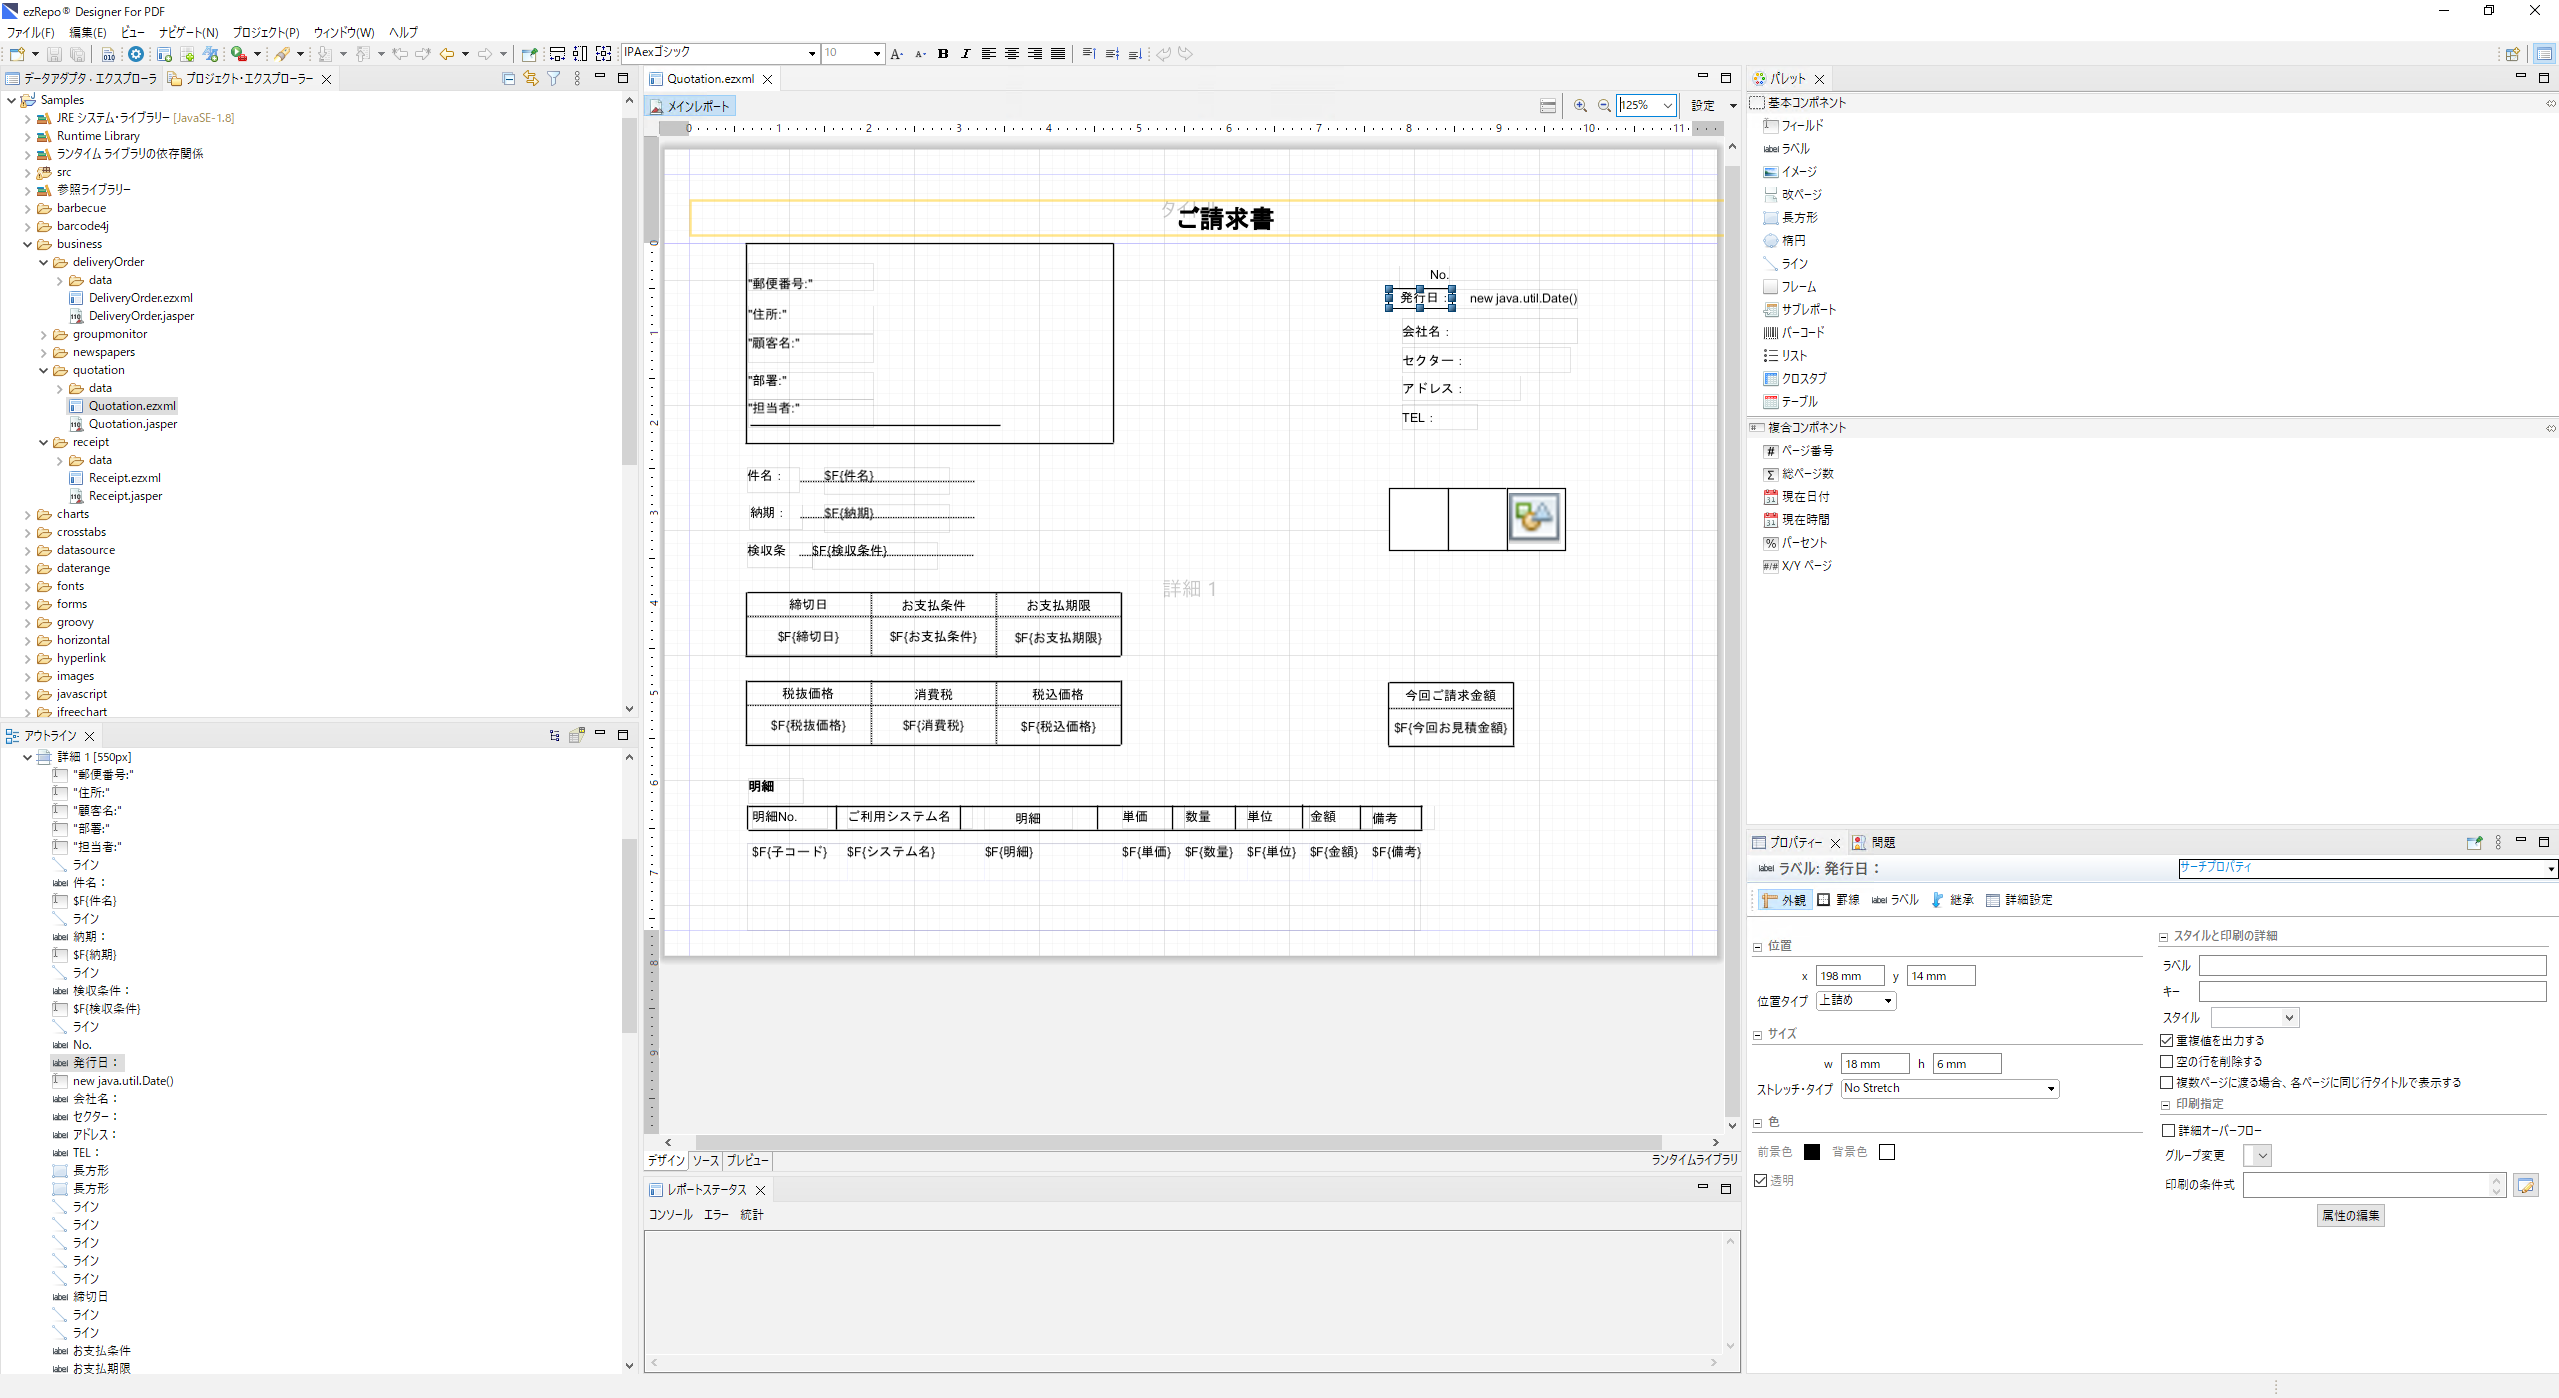Select the クロスタブ palette component
The image size is (2559, 1398).
(1803, 378)
